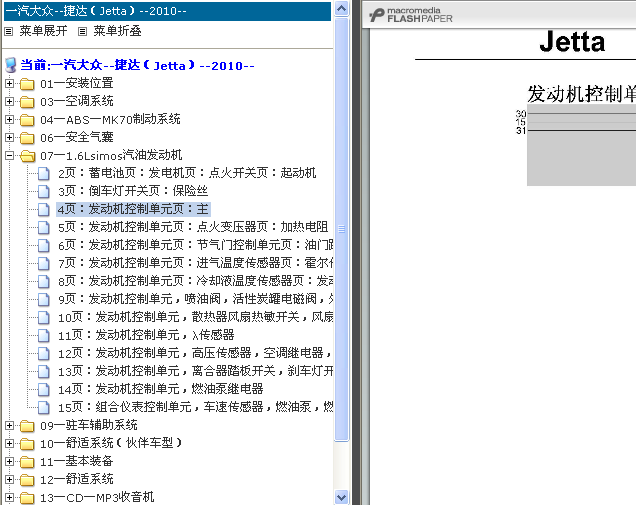This screenshot has height=505, width=636.
Task: Click the tree panel scroll down arrow
Action: tap(342, 497)
